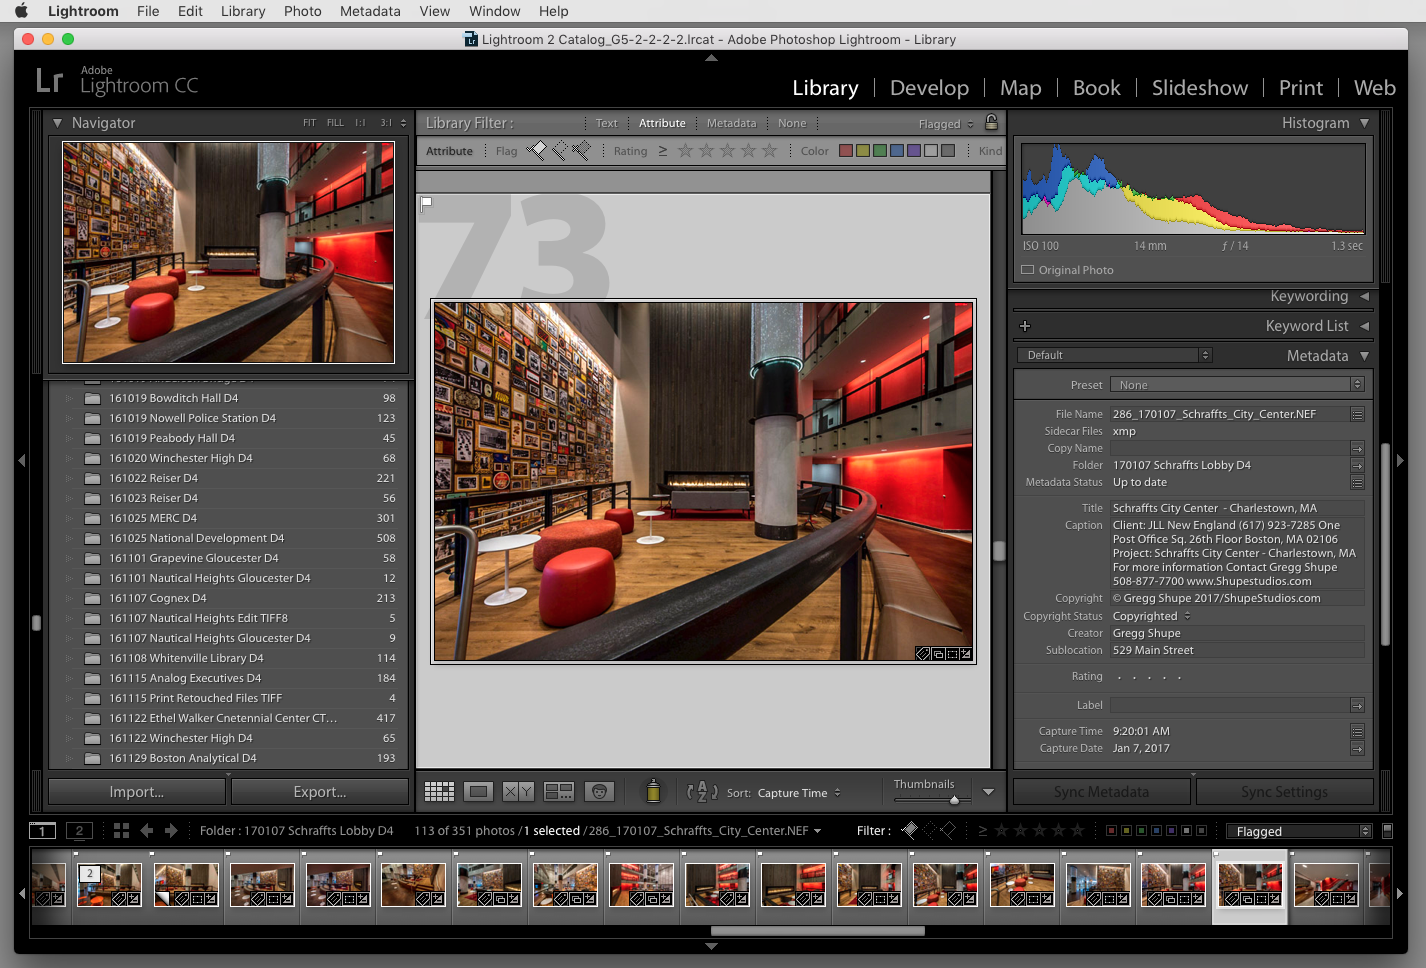Filter by red color label

pos(846,151)
